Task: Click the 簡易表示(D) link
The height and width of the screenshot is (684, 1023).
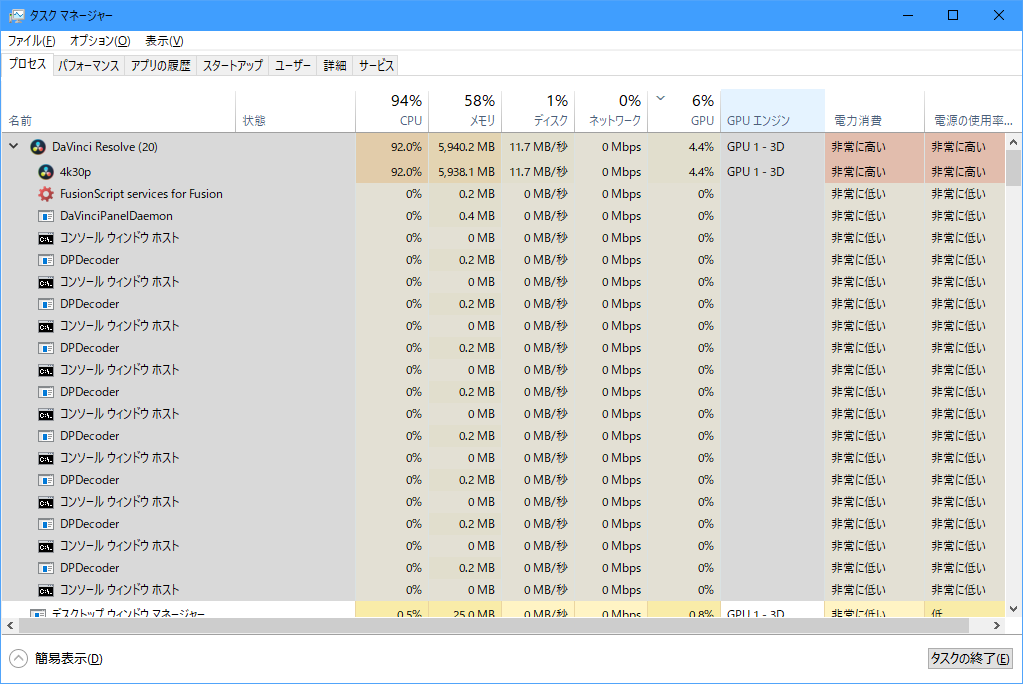Action: pos(69,659)
